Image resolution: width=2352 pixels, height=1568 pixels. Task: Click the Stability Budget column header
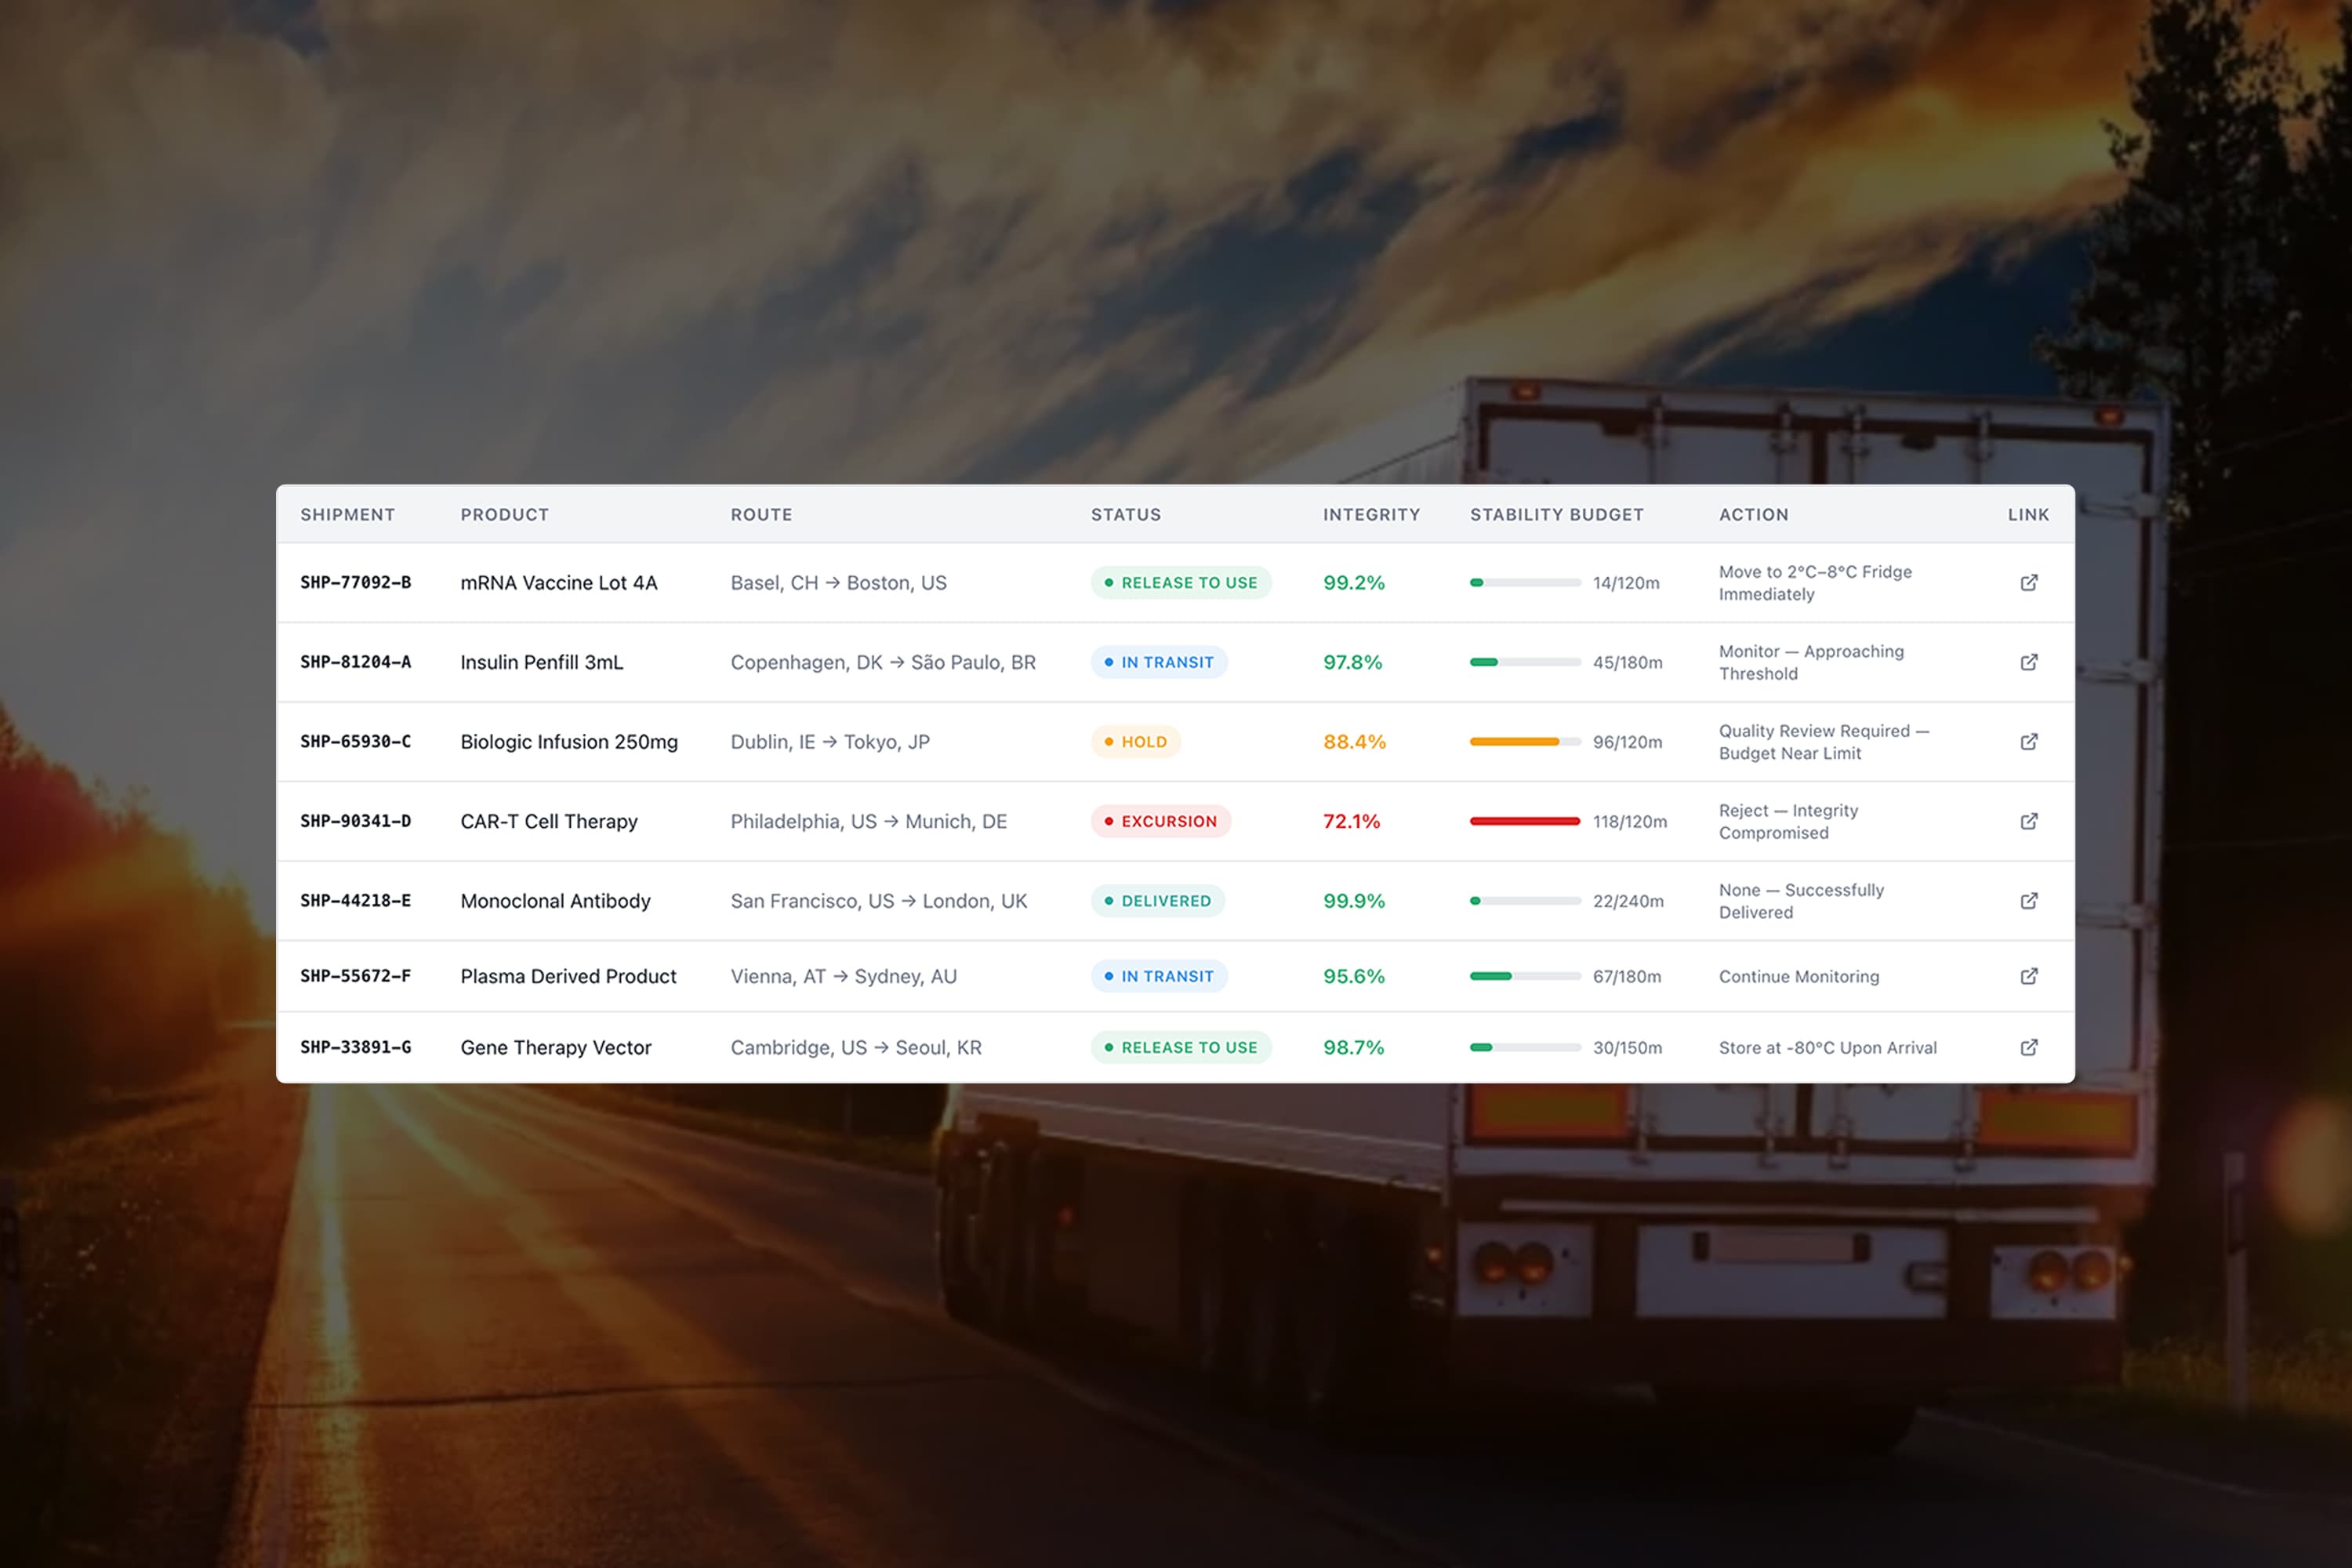coord(1556,514)
